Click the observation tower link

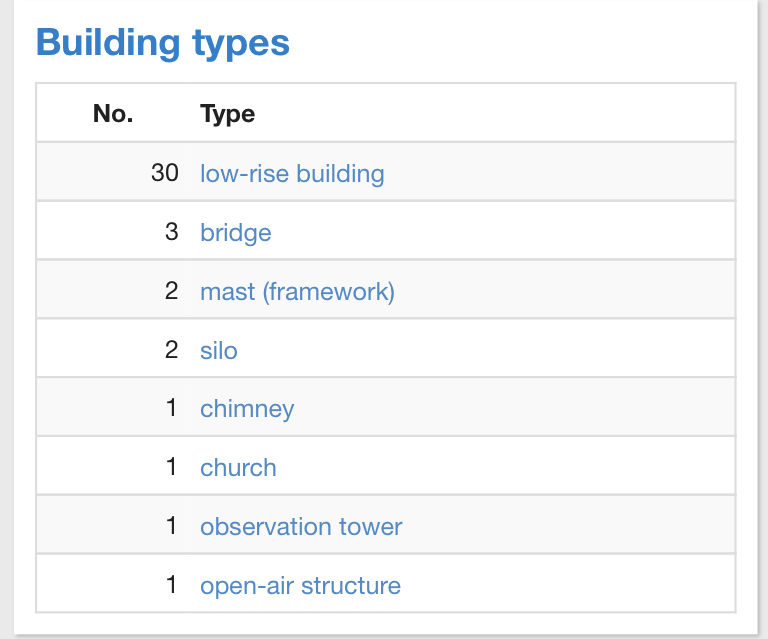click(301, 526)
